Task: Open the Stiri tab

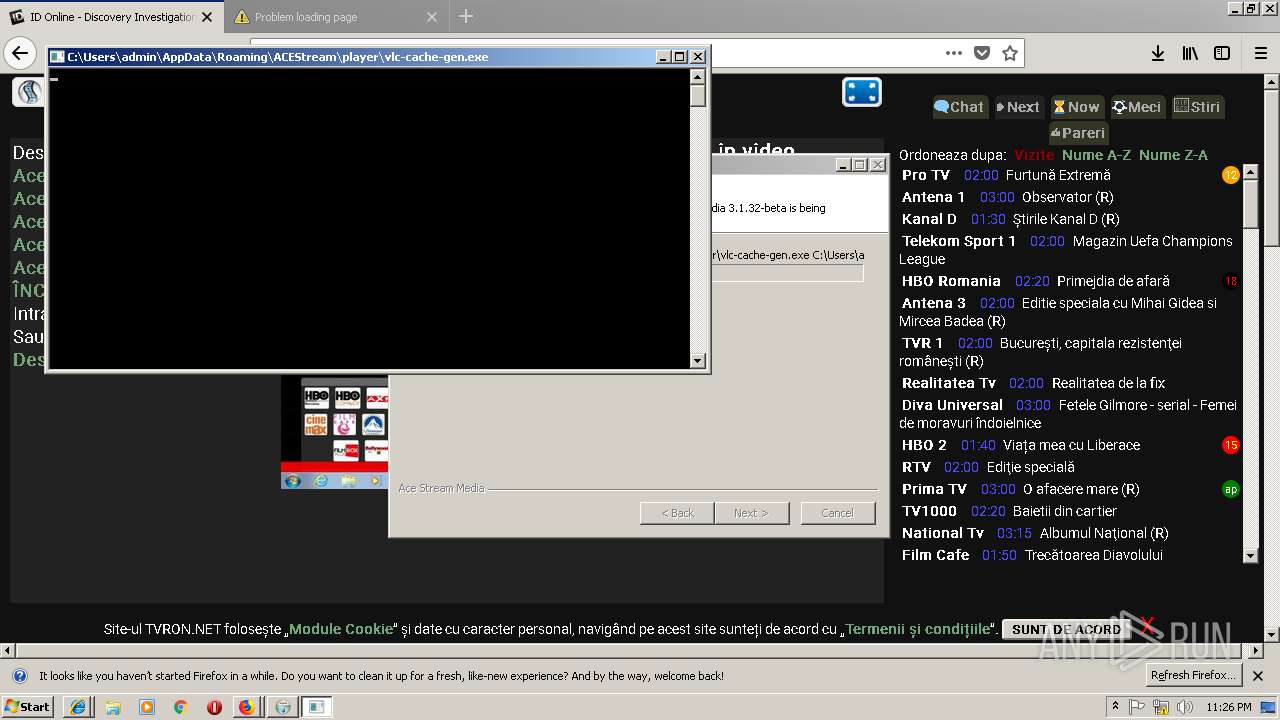Action: coord(1197,107)
